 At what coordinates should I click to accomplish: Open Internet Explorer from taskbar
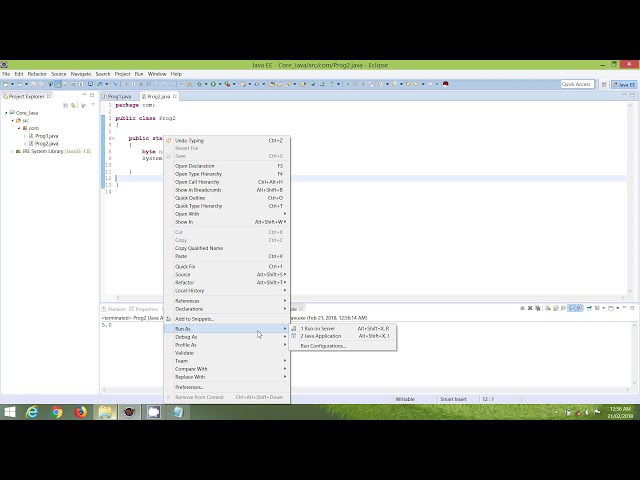pos(32,412)
